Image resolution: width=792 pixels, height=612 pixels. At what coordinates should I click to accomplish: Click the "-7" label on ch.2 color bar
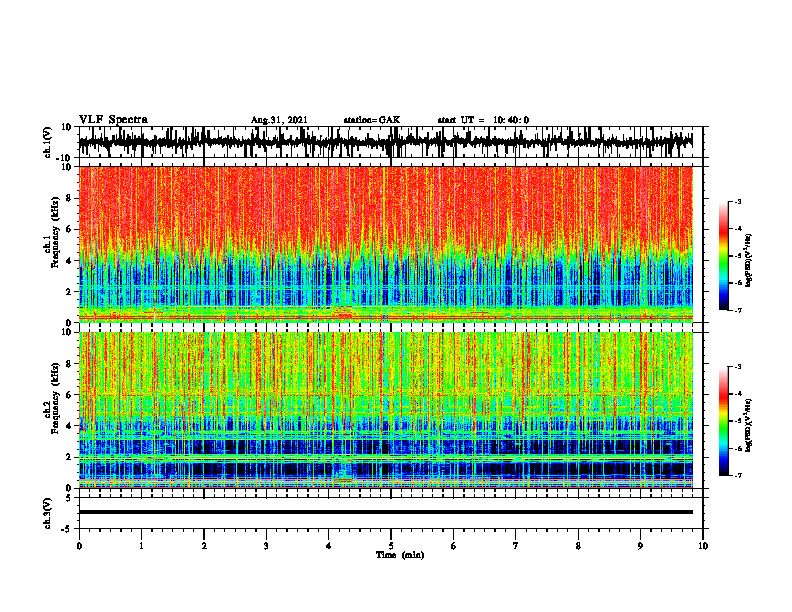click(737, 476)
